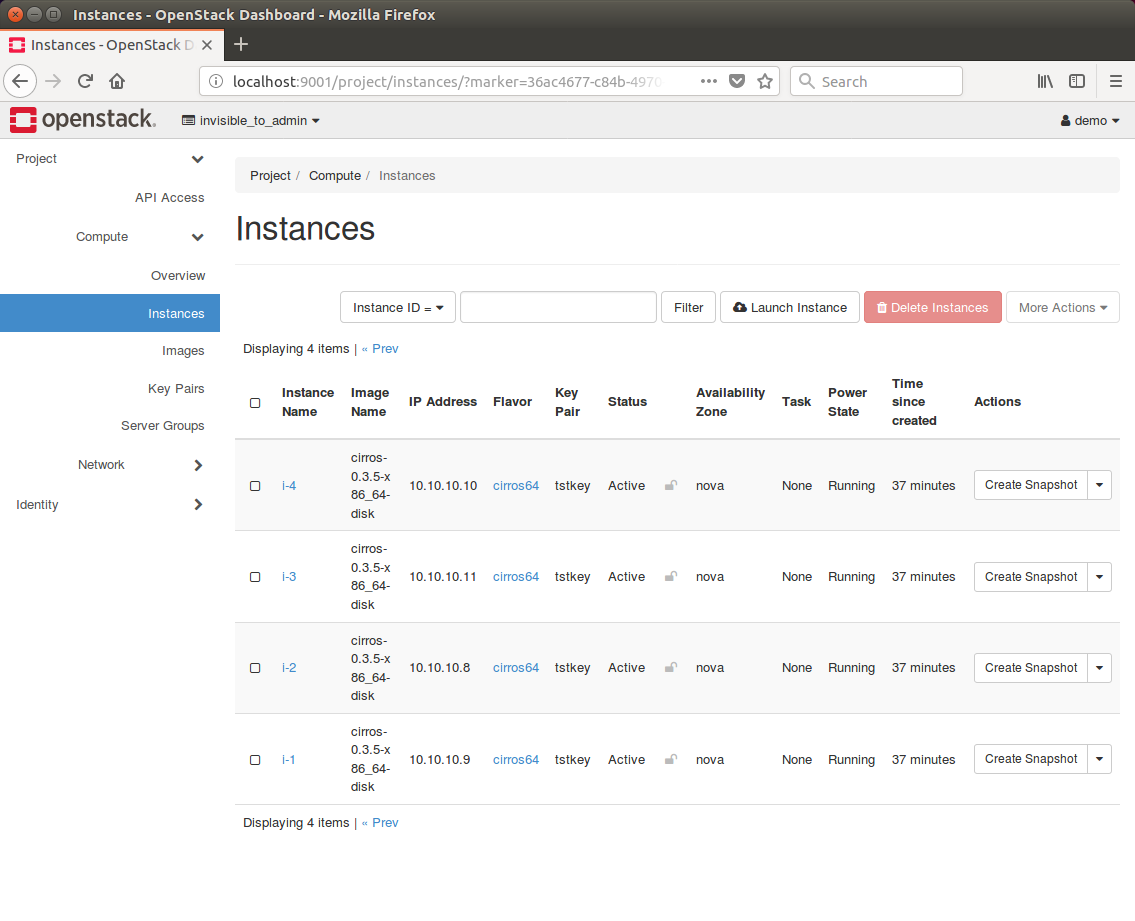Open the Server Groups page
1135x921 pixels.
pyautogui.click(x=162, y=426)
